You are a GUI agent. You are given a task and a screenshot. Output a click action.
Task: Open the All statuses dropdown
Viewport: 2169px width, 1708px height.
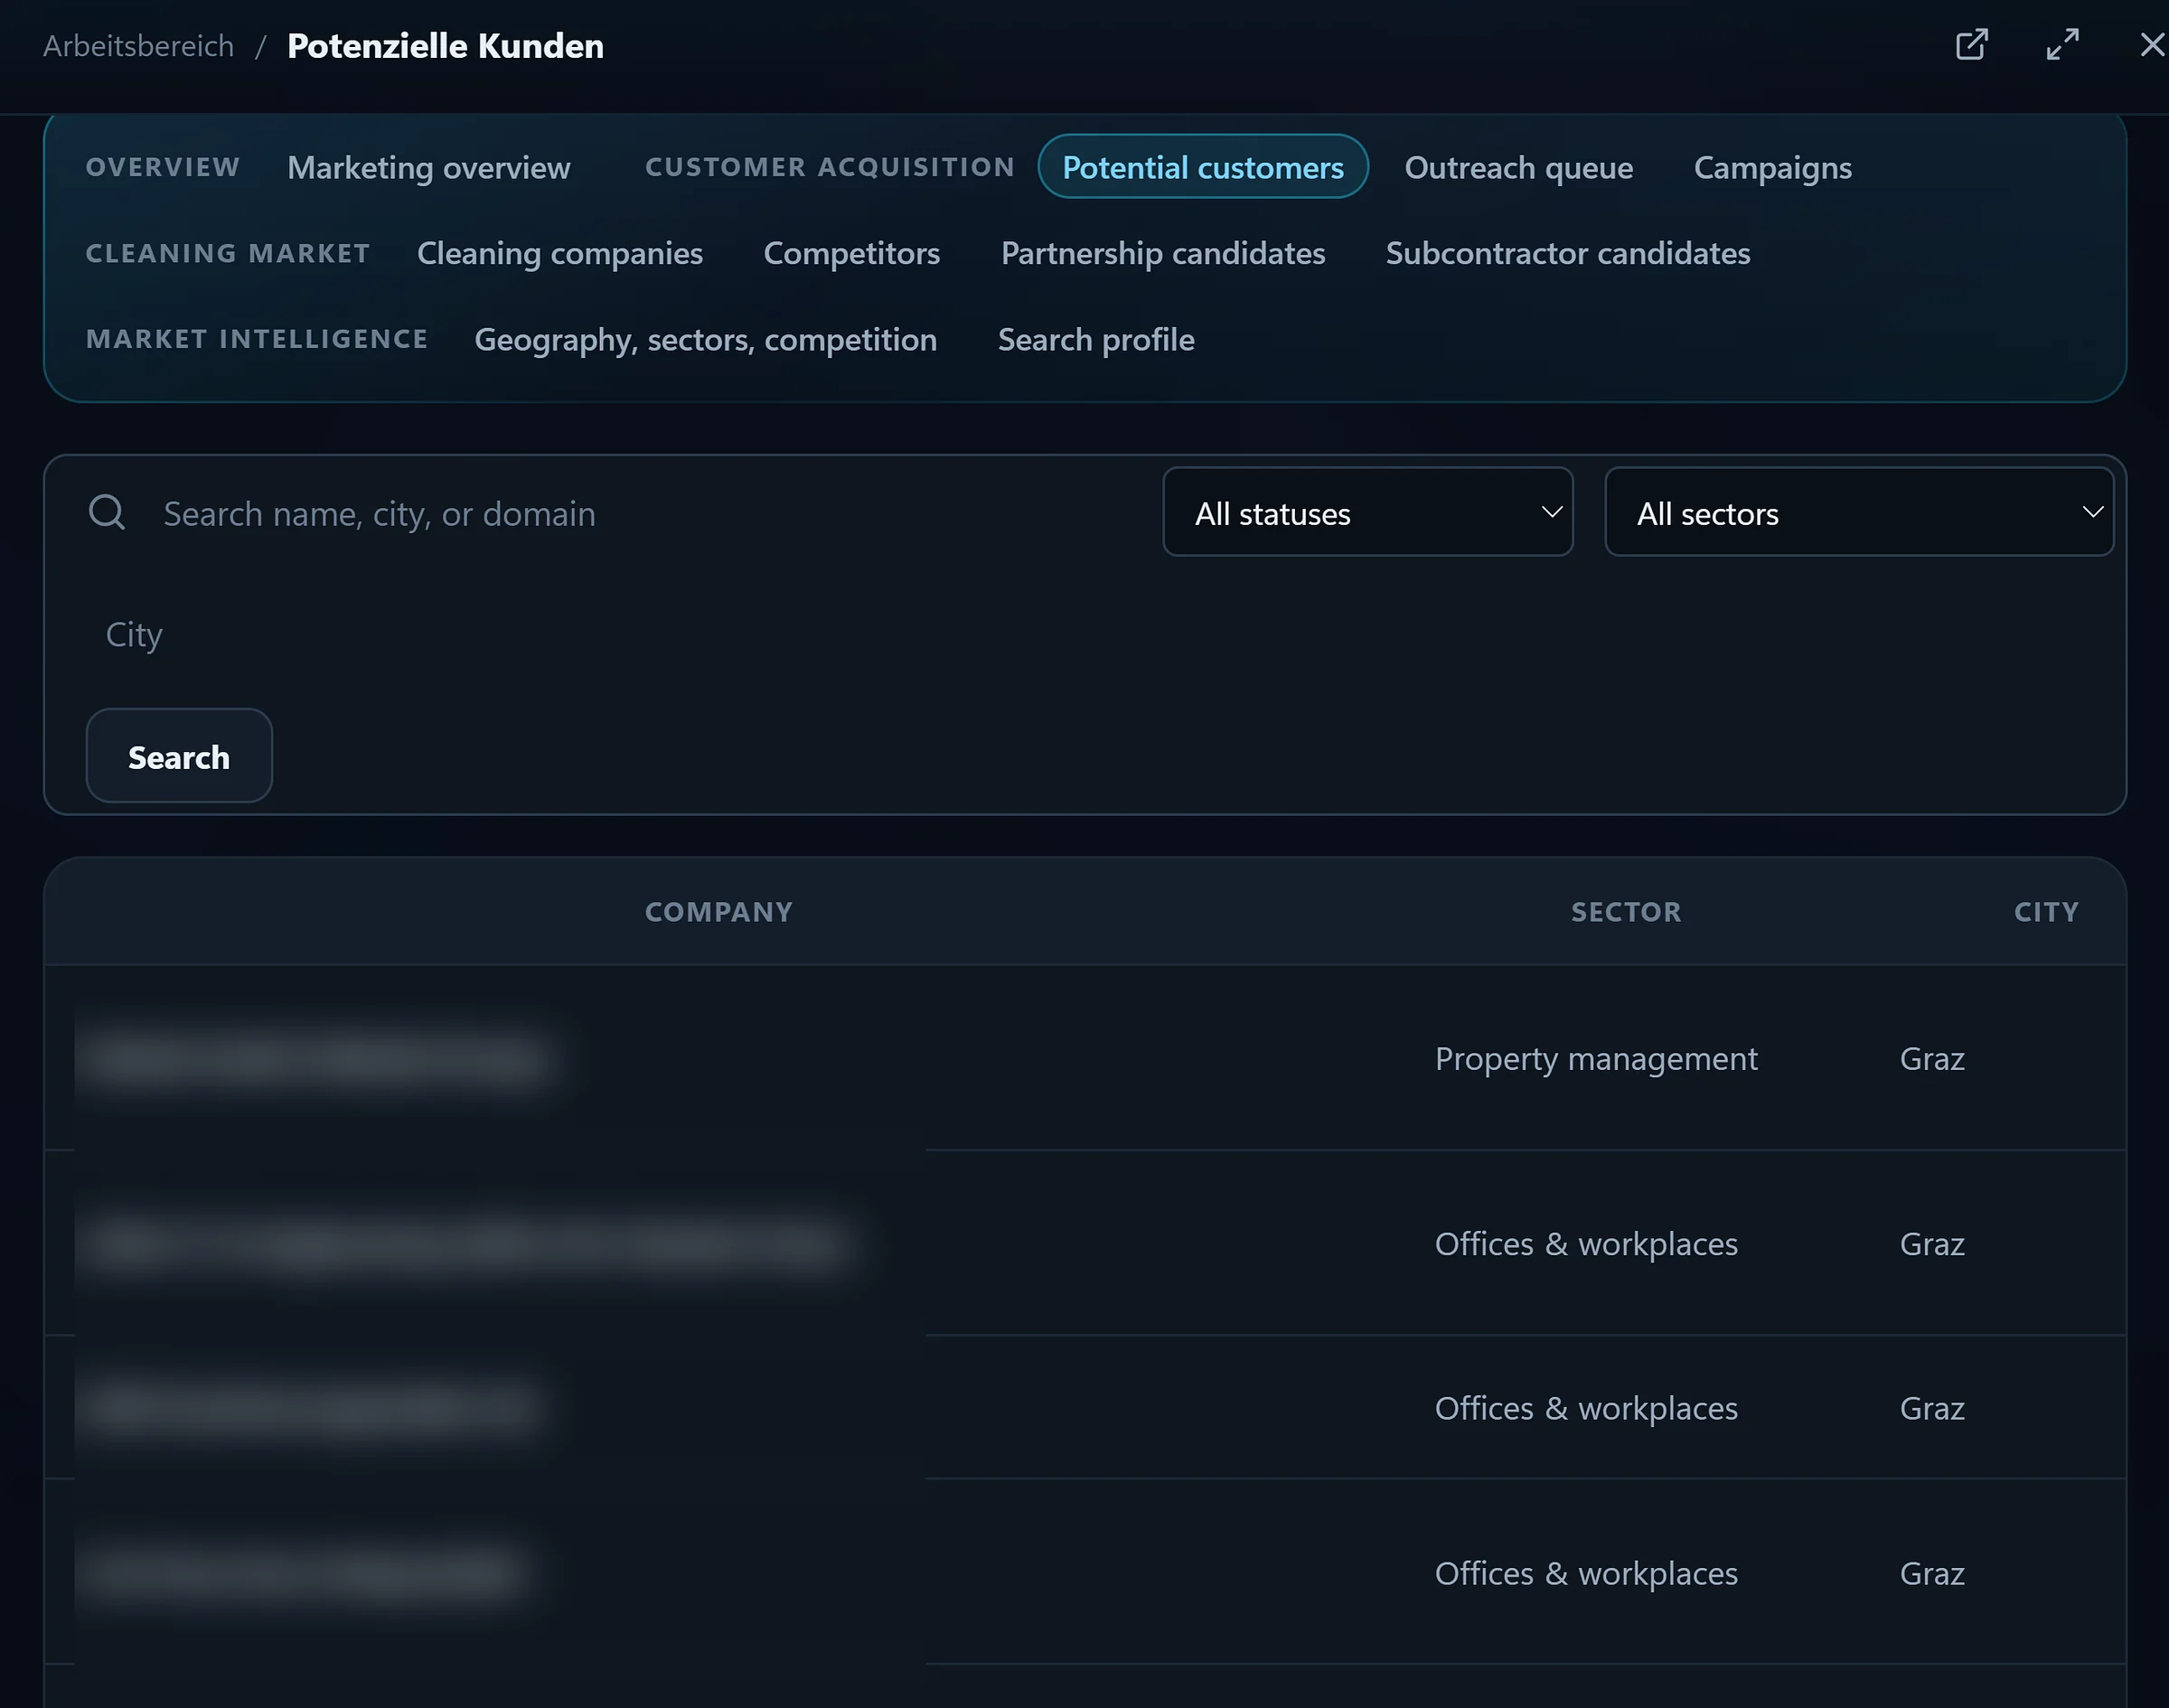1367,512
